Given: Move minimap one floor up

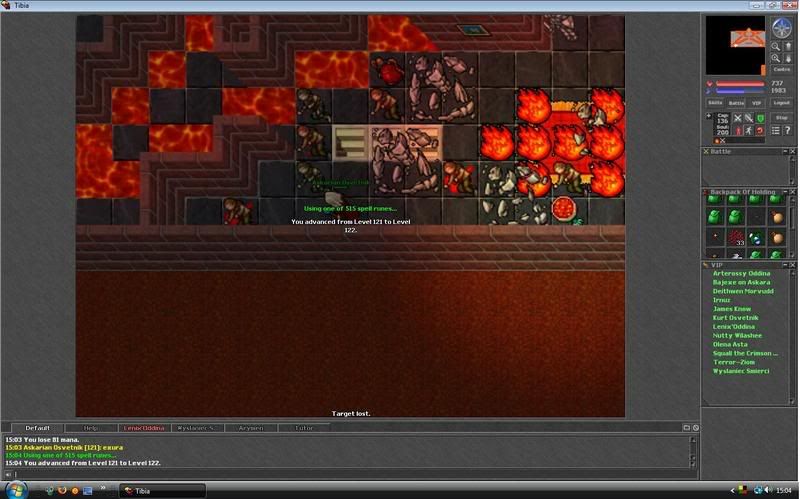Looking at the screenshot, I should [x=788, y=46].
